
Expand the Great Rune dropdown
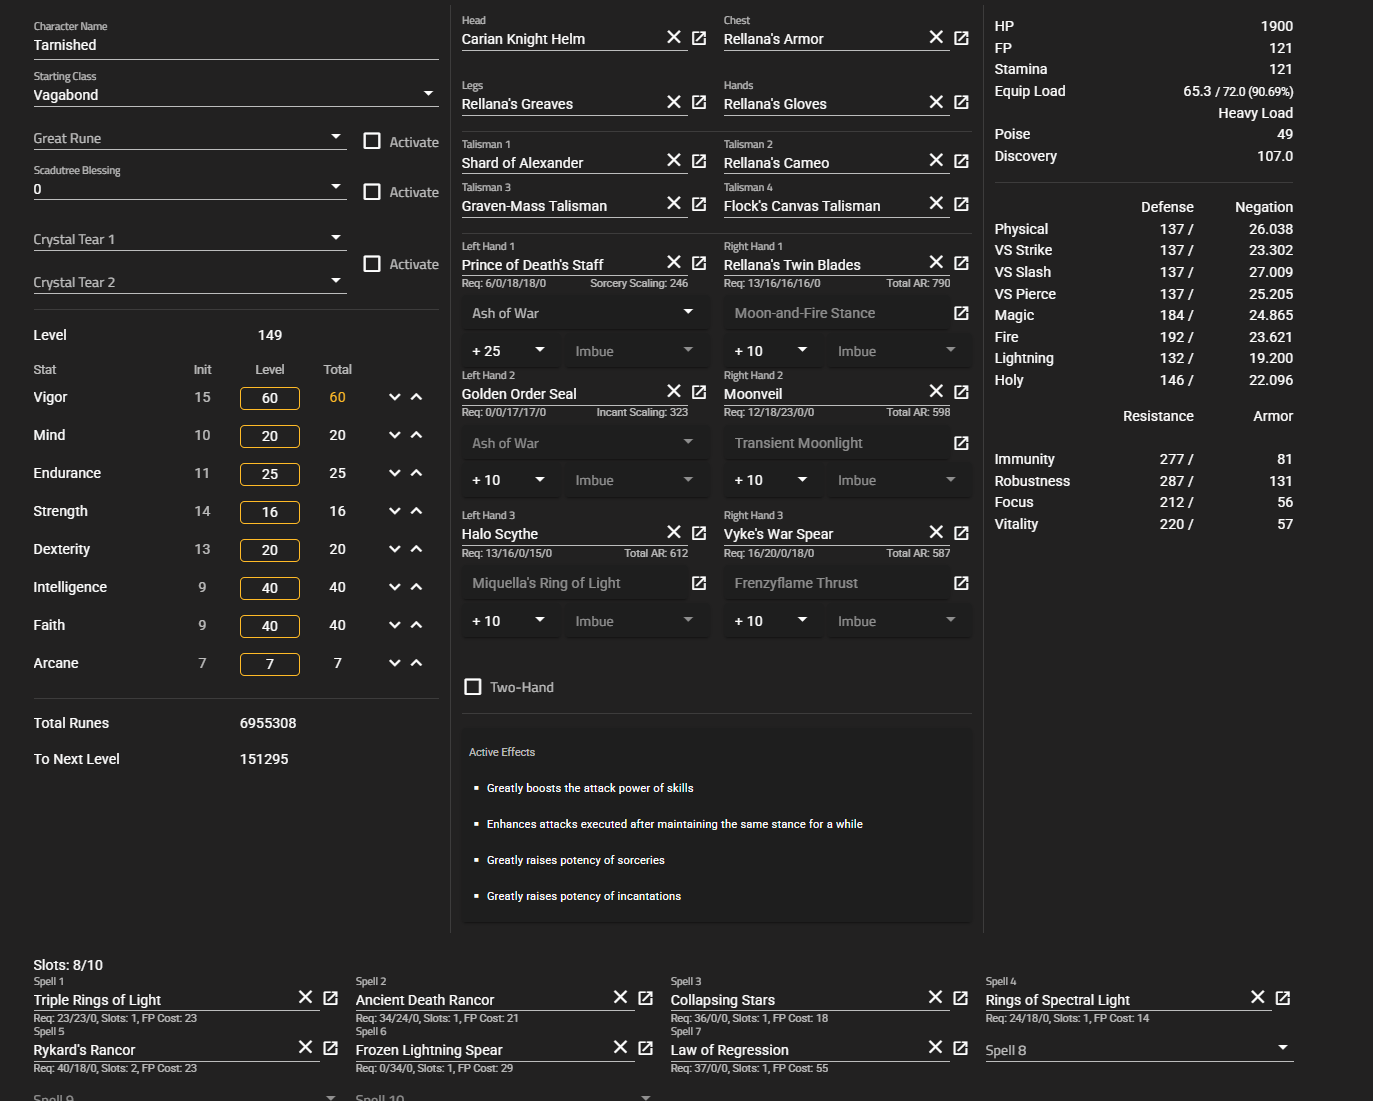[x=190, y=138]
